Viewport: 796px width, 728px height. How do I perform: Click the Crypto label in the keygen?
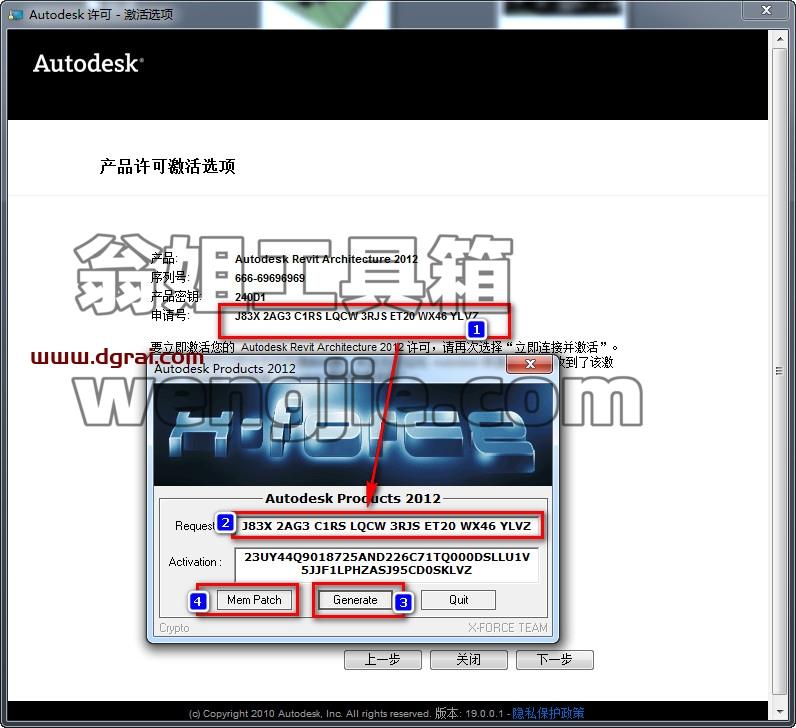(174, 628)
